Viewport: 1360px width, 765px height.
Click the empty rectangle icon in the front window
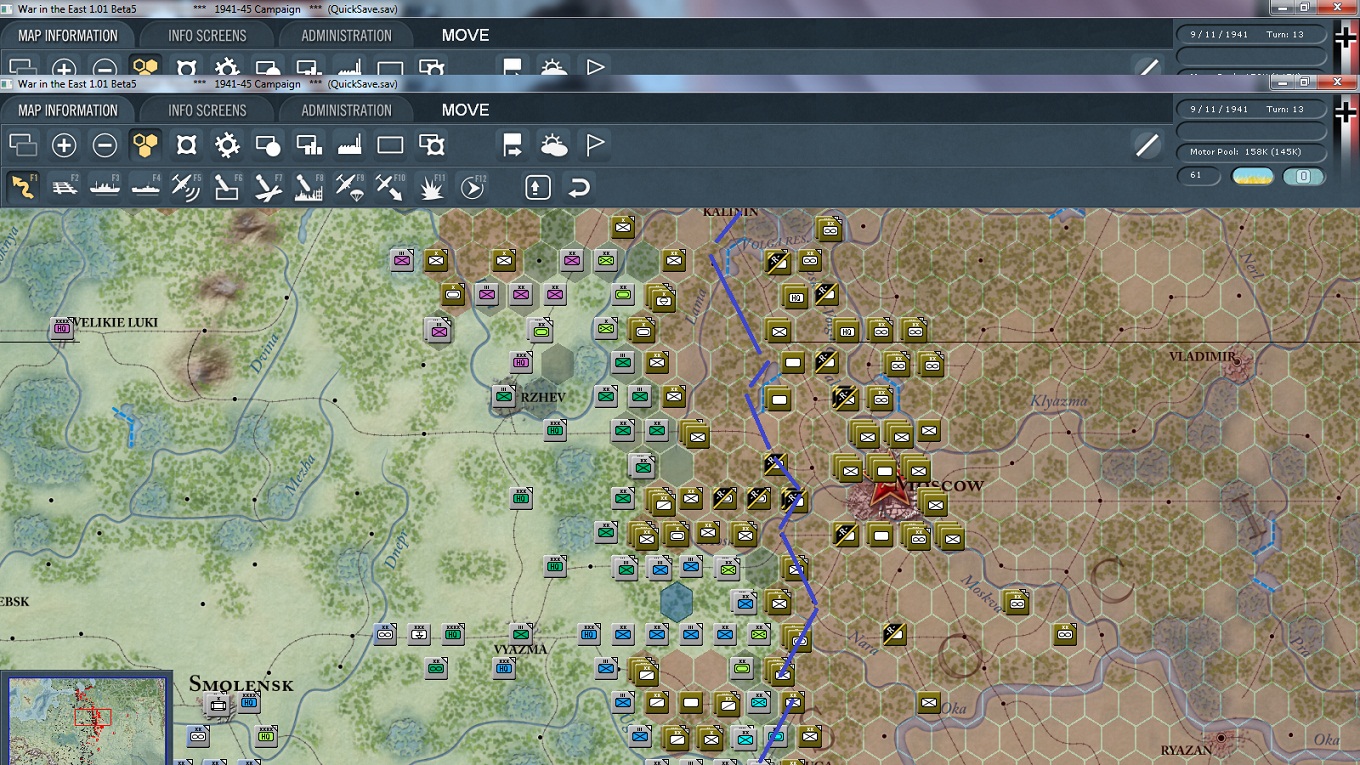pos(390,145)
